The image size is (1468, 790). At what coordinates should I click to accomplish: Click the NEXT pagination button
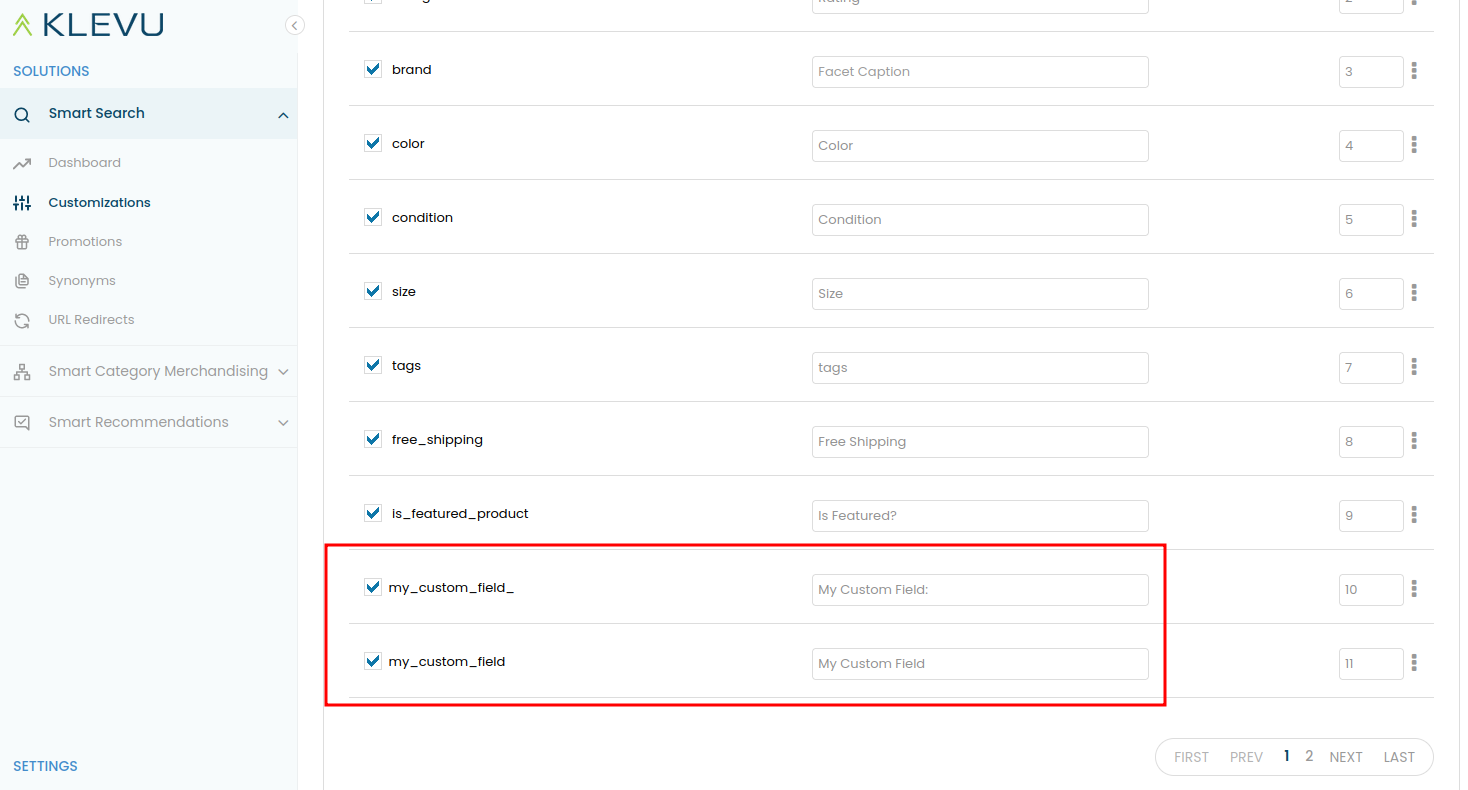pos(1345,757)
